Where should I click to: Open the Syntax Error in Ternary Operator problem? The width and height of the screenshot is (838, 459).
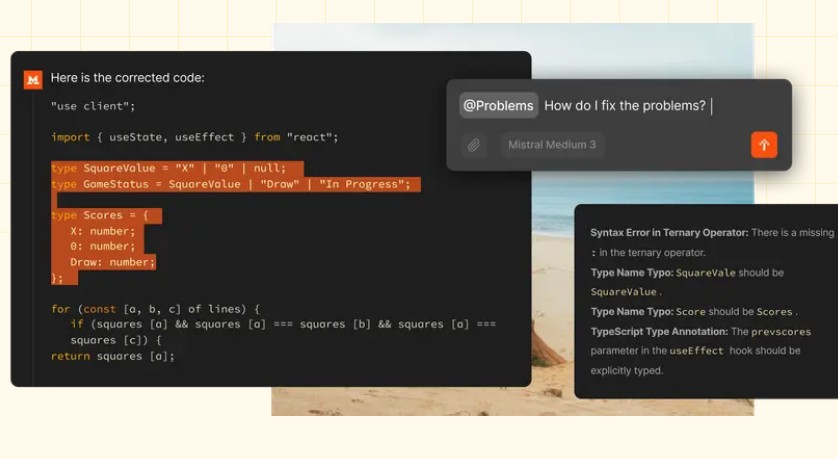pyautogui.click(x=668, y=232)
